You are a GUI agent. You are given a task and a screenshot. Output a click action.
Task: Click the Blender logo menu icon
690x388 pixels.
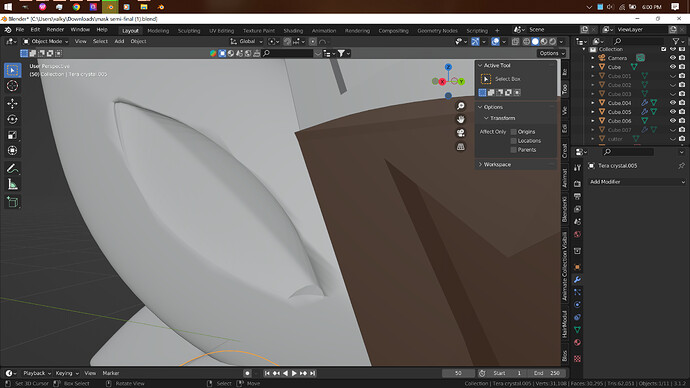8,30
